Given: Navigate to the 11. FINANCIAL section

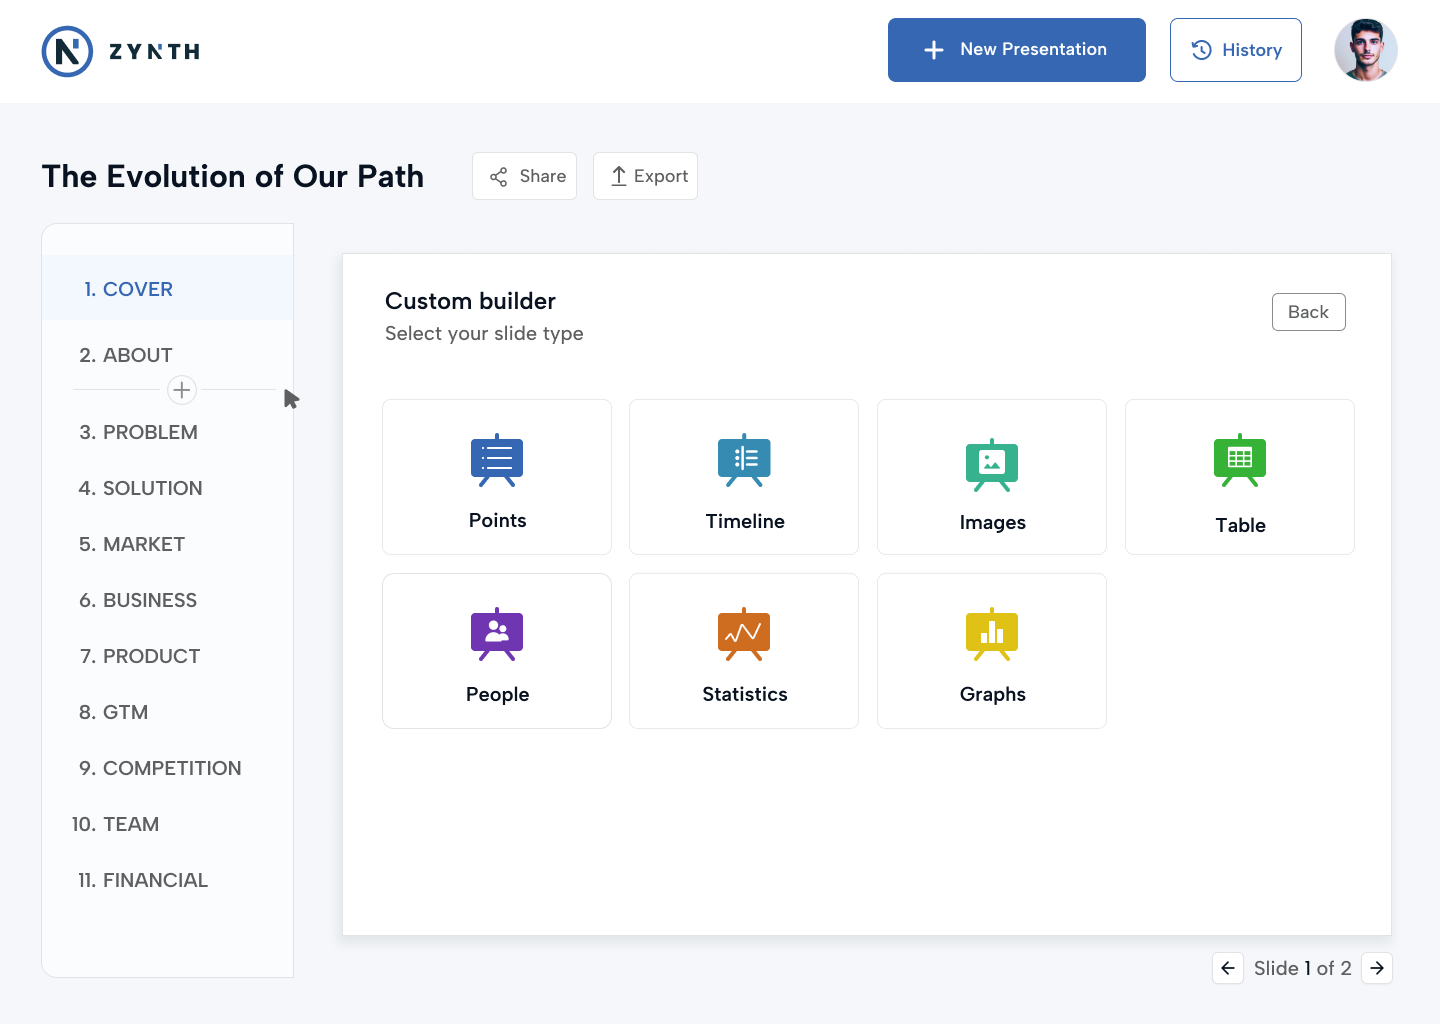Looking at the screenshot, I should [143, 880].
